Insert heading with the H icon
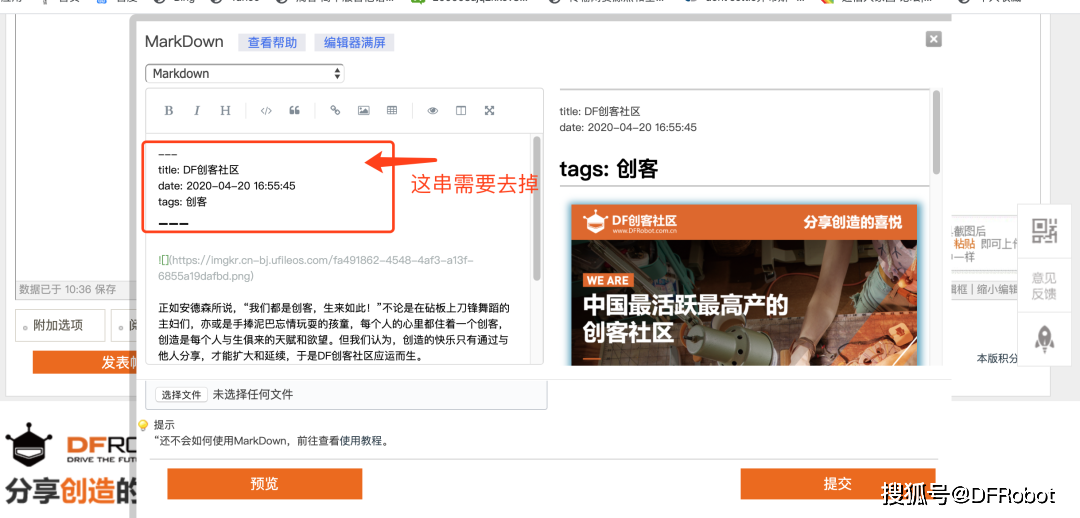This screenshot has width=1080, height=518. click(x=225, y=111)
